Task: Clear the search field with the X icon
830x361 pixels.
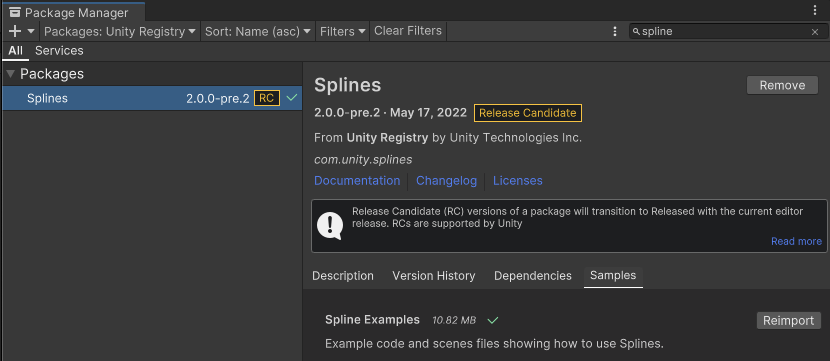Action: point(815,32)
